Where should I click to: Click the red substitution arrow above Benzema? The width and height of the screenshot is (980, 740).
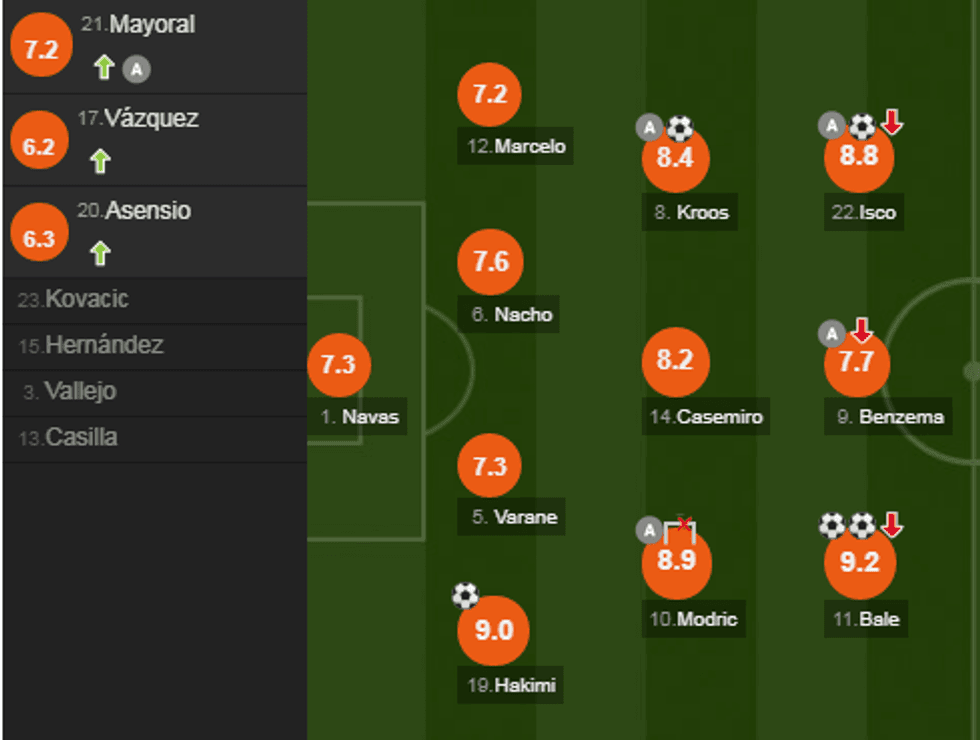tap(861, 331)
